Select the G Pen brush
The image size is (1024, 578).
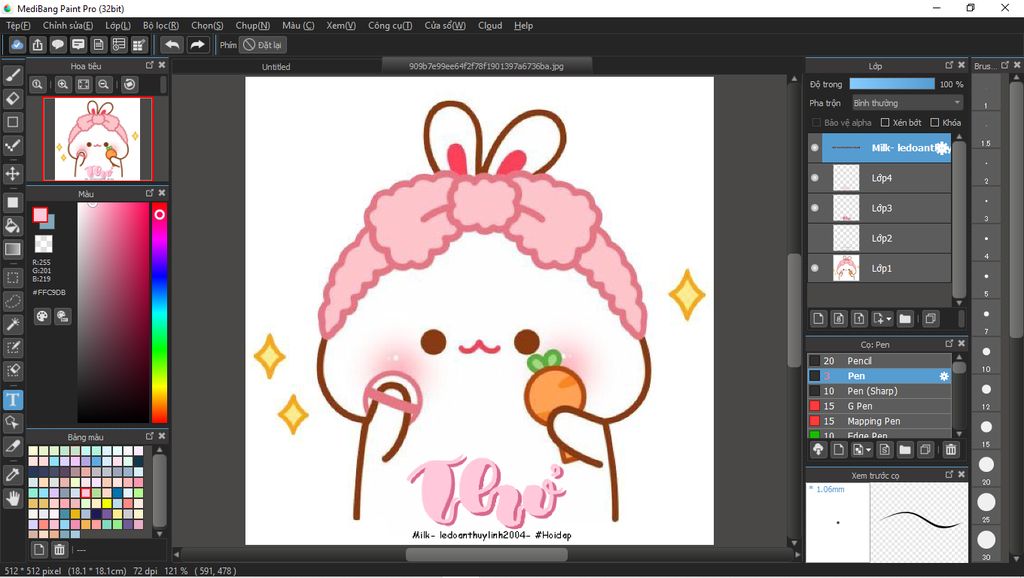click(x=879, y=406)
